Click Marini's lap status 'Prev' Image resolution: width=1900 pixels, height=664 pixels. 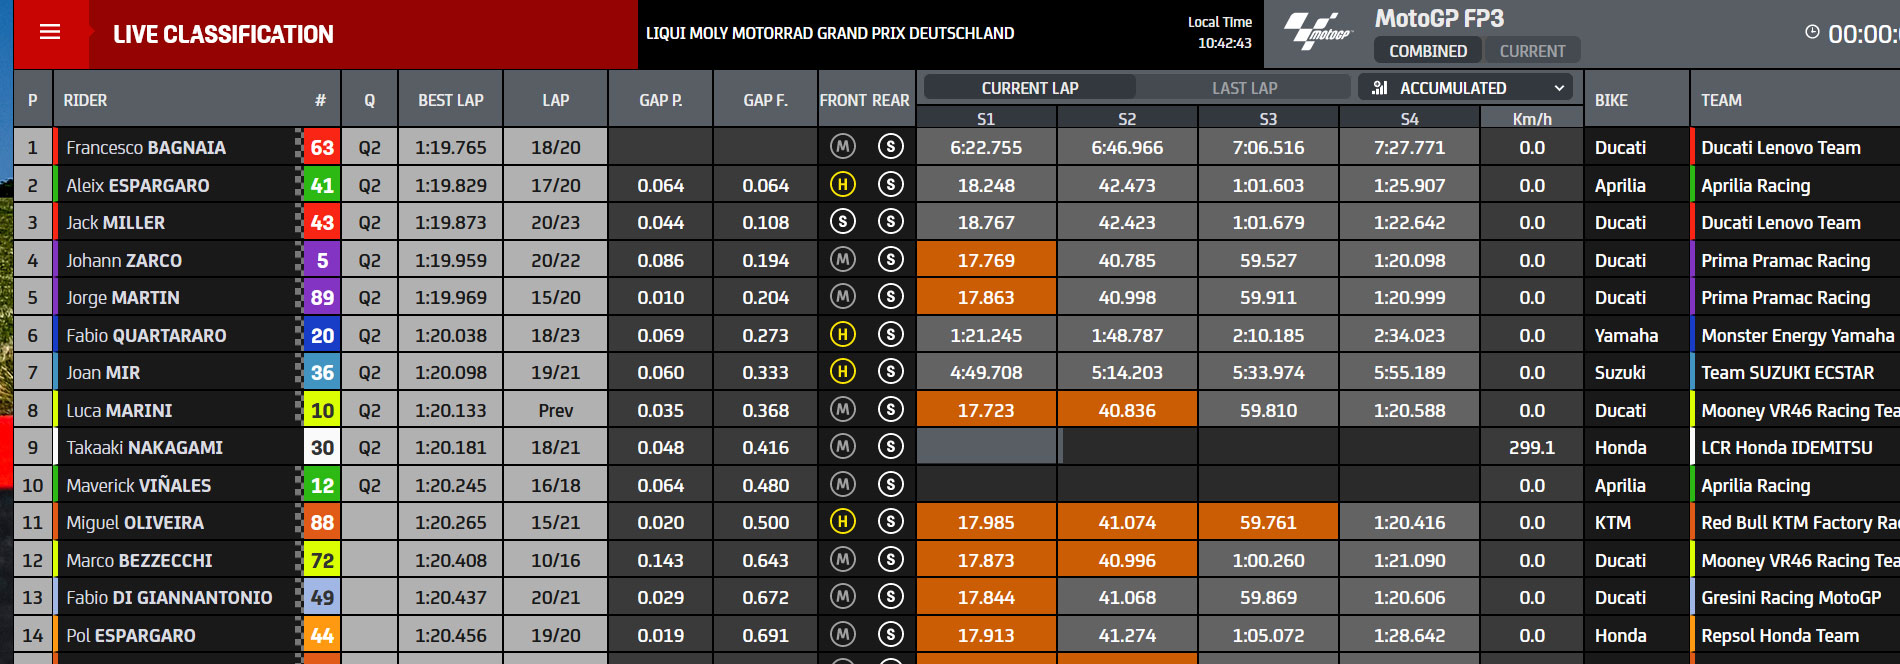(x=556, y=410)
